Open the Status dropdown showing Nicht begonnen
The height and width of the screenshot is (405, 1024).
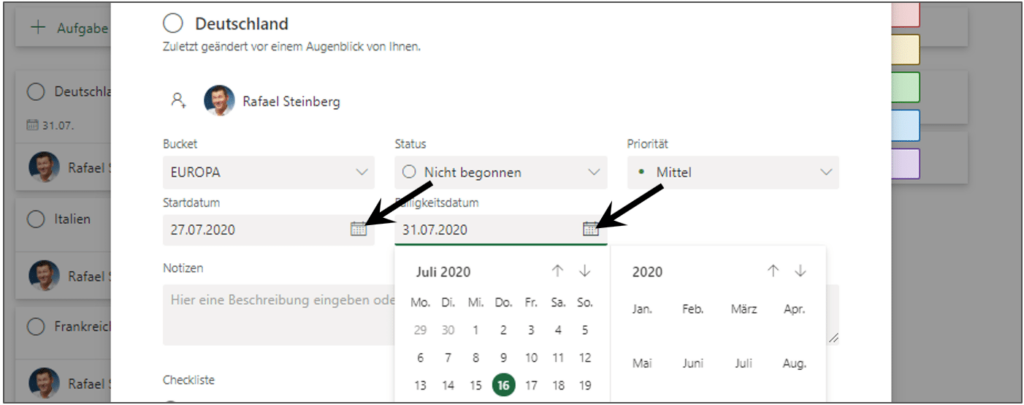click(501, 172)
